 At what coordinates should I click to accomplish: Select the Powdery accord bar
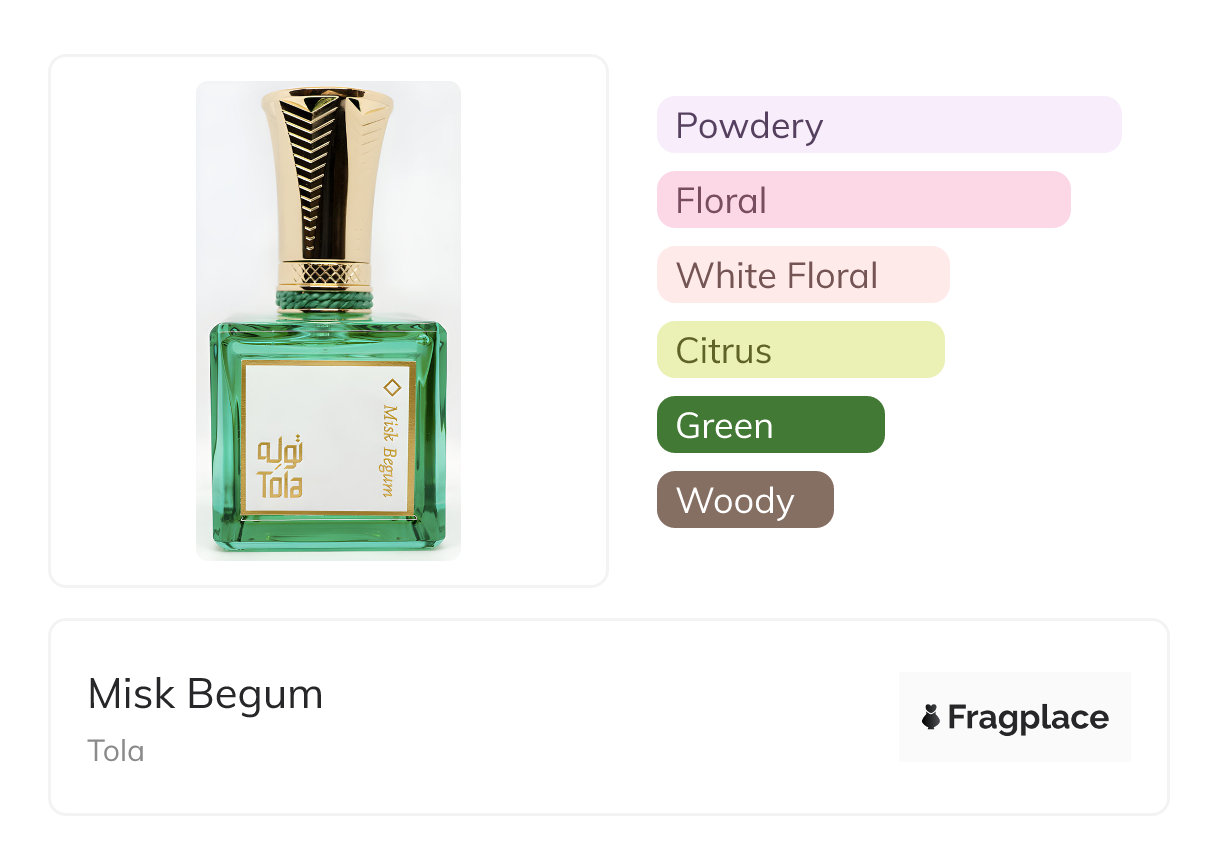(888, 125)
